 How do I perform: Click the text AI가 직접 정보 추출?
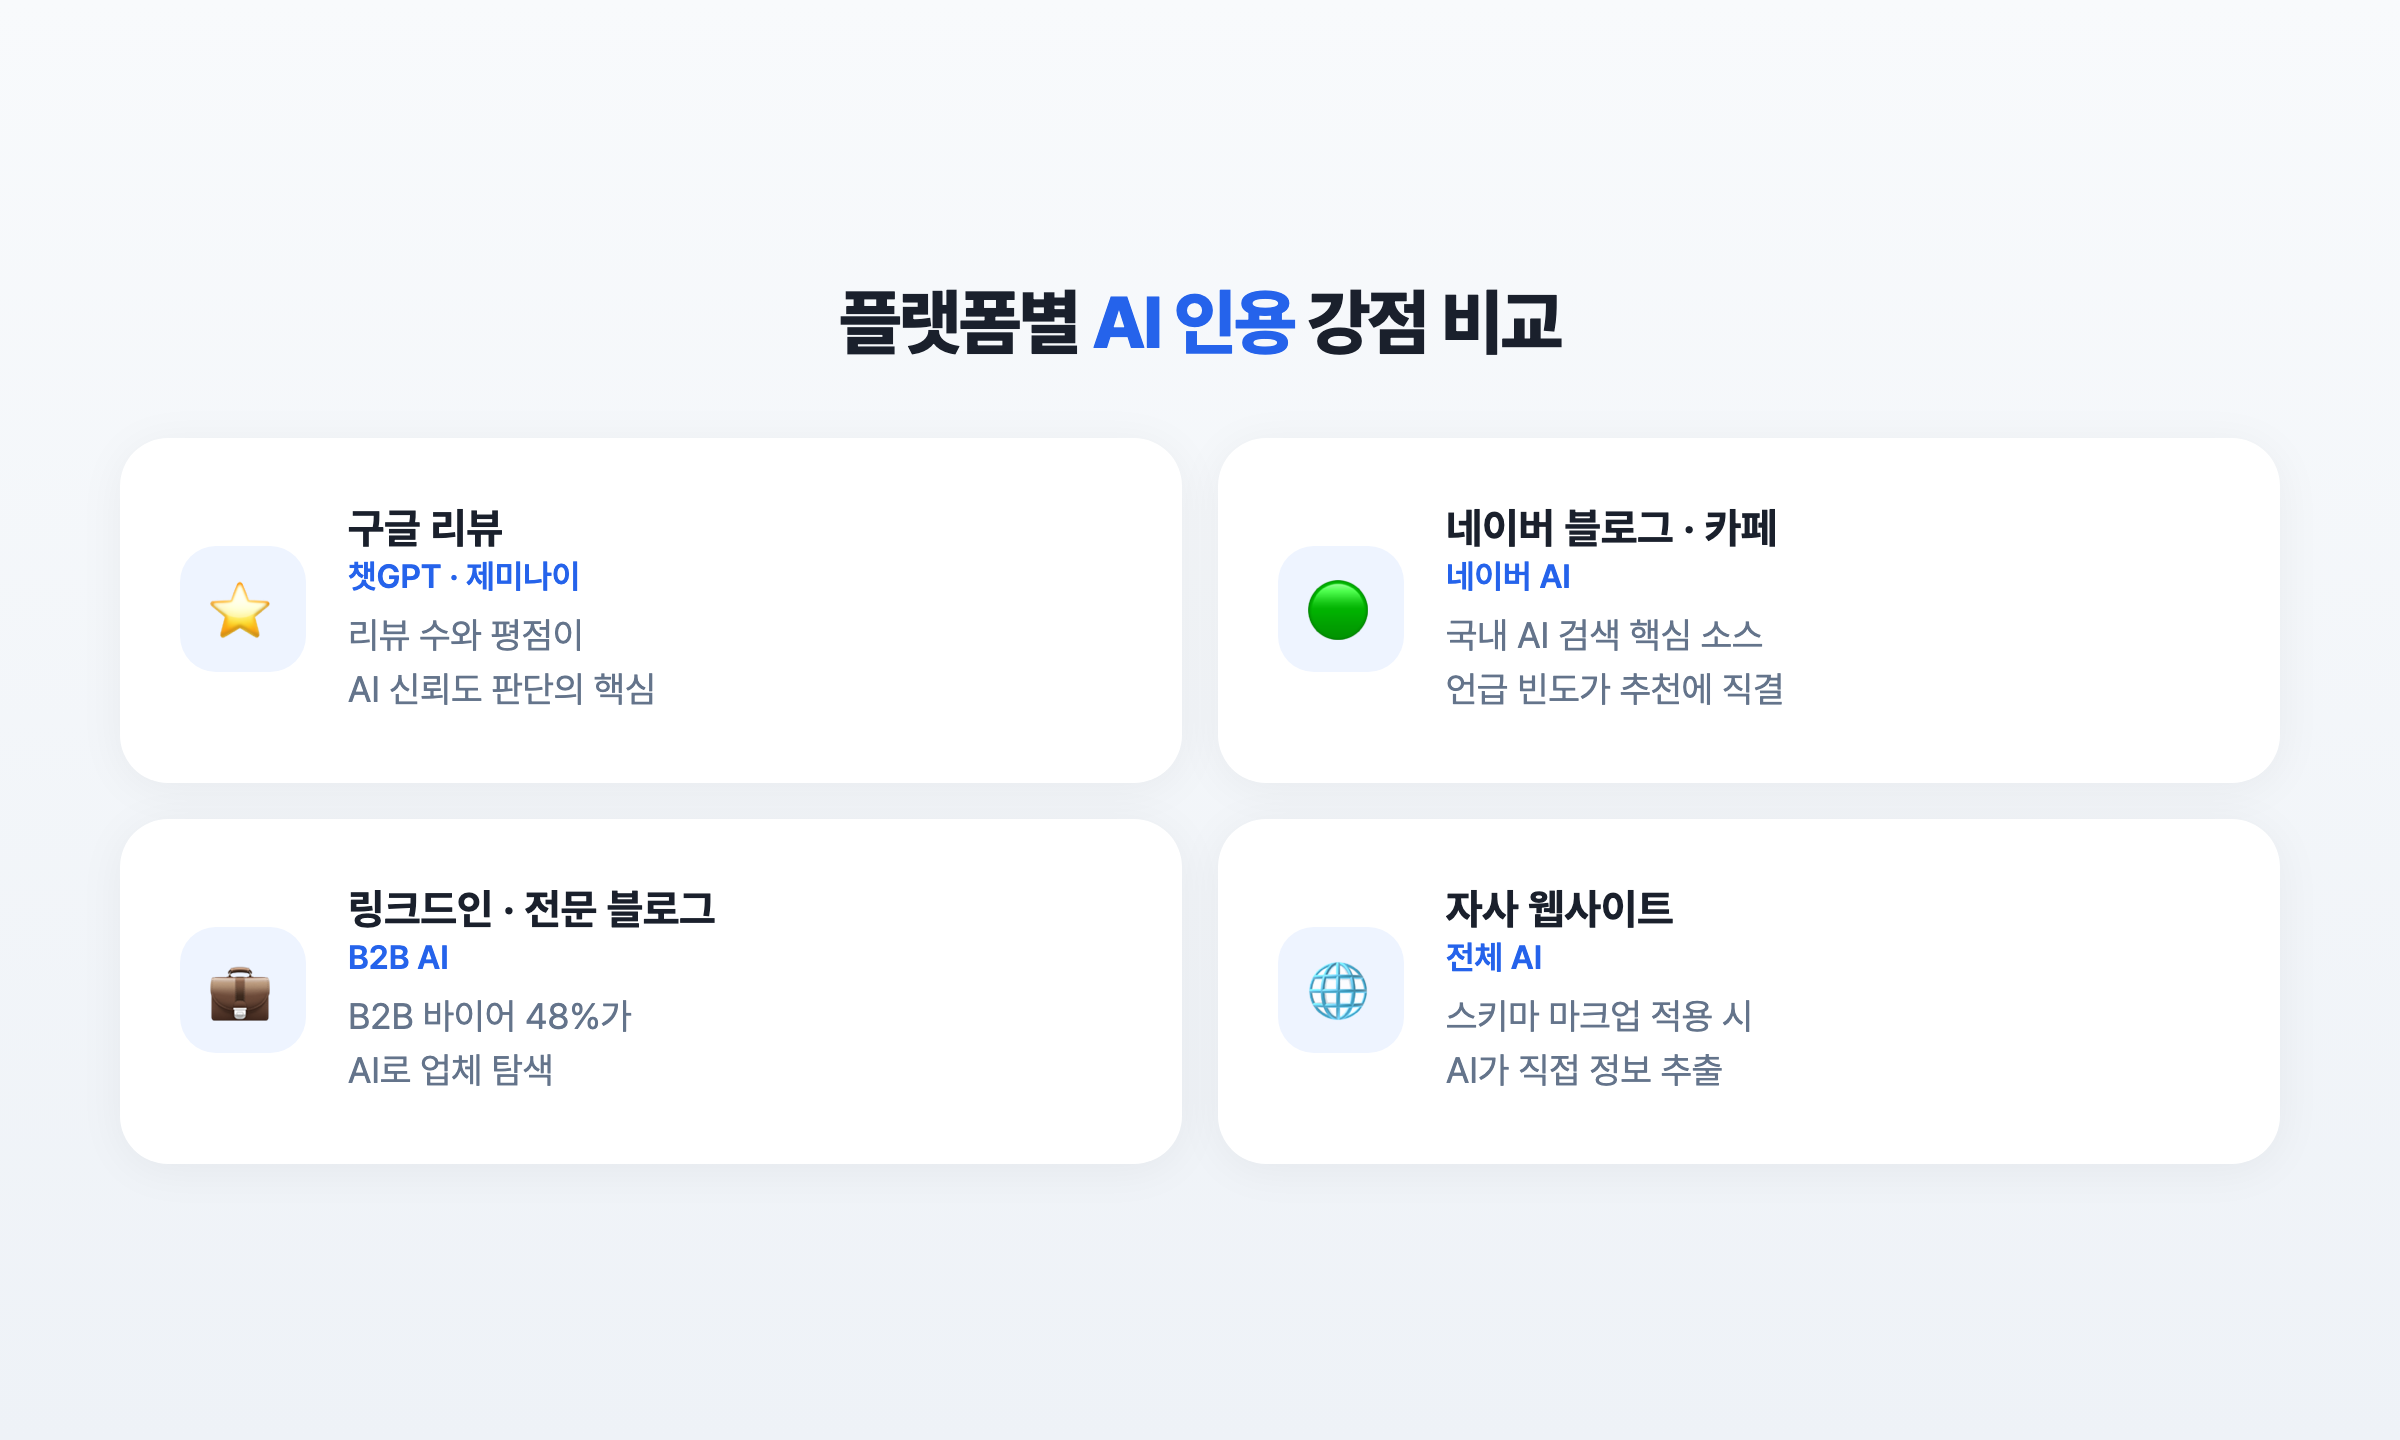(1584, 1070)
